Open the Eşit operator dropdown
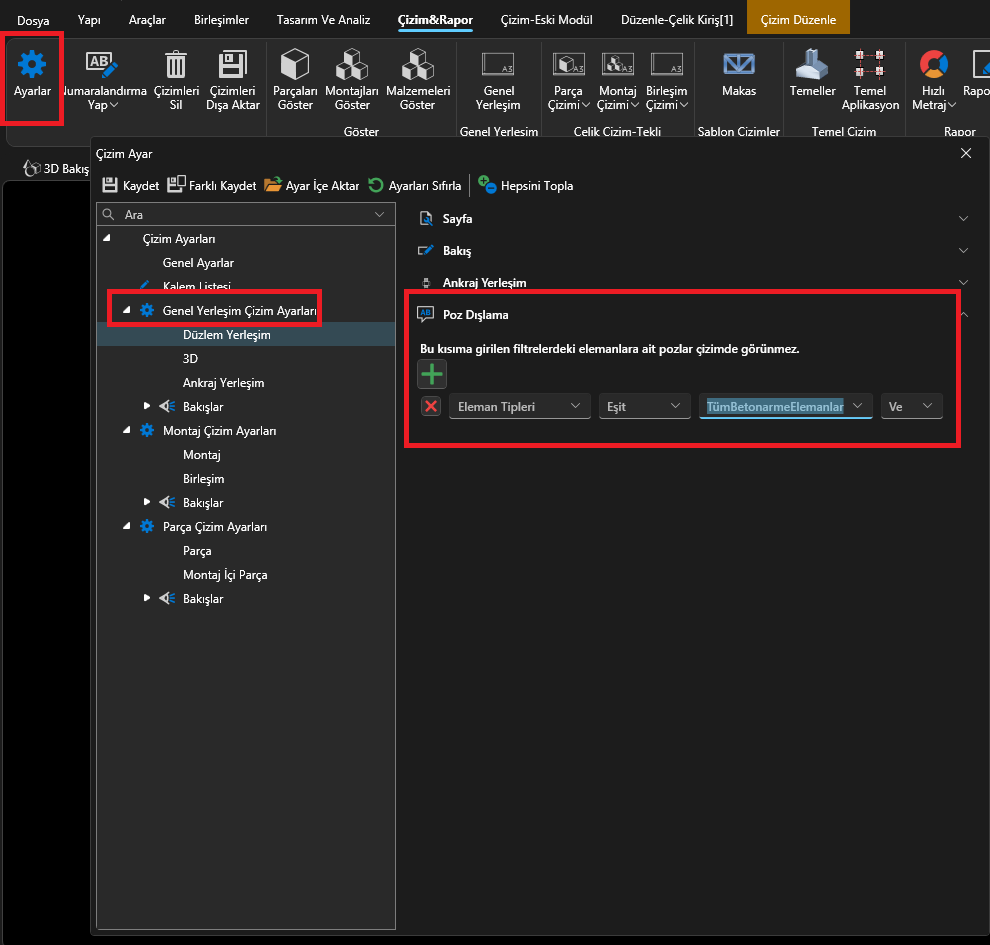The width and height of the screenshot is (990, 945). click(644, 406)
